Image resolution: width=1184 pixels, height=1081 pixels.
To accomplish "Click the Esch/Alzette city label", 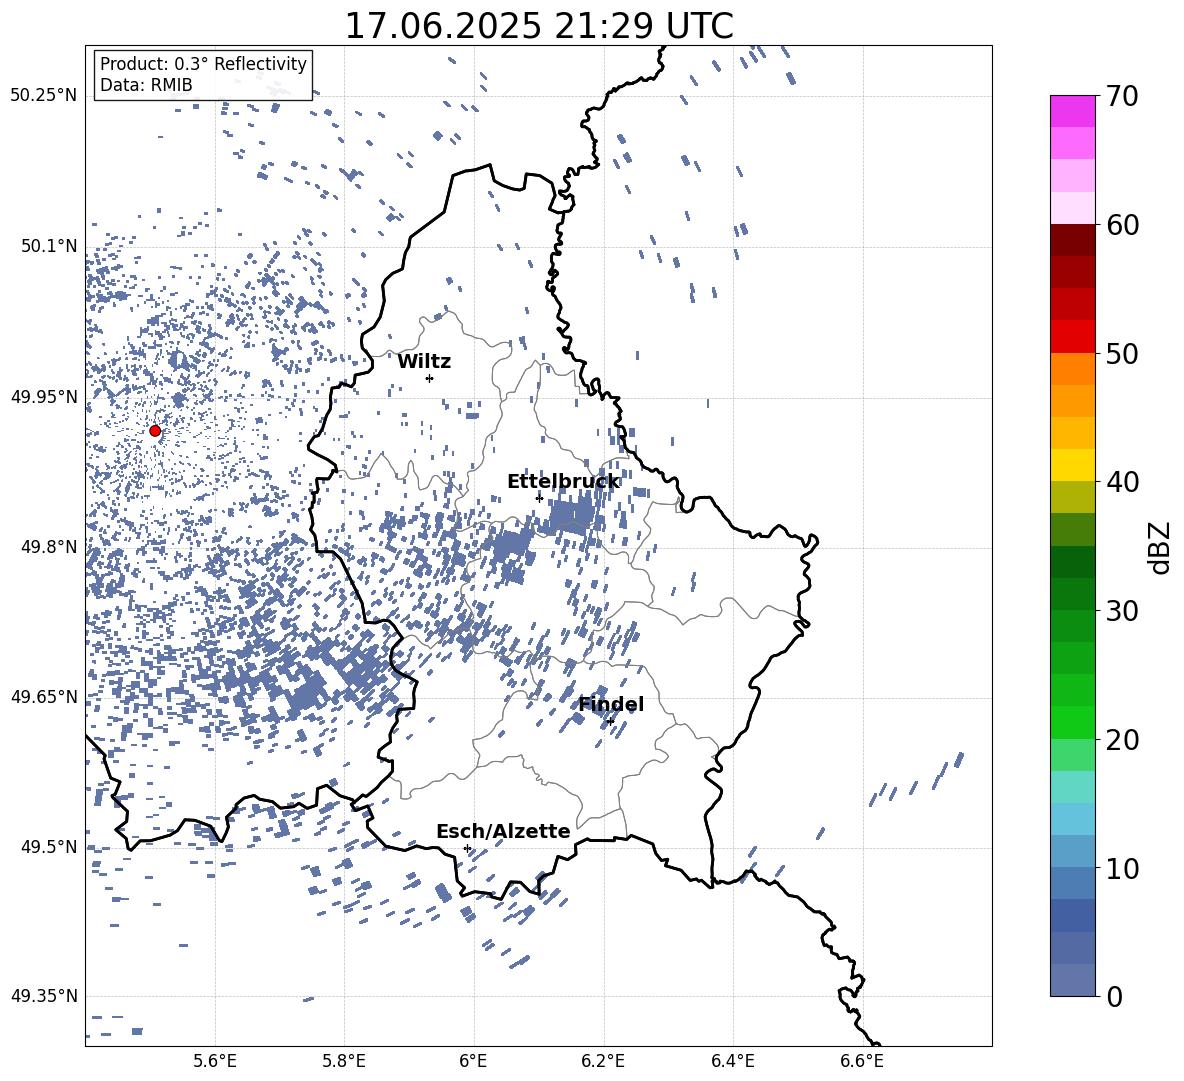I will (x=503, y=831).
